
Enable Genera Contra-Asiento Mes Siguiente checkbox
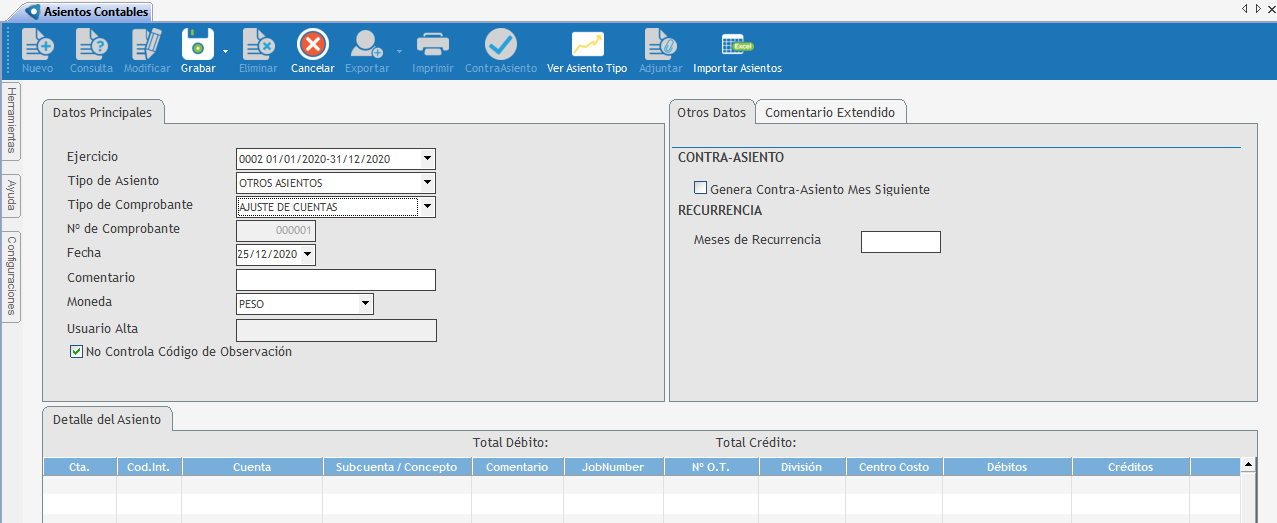(700, 188)
